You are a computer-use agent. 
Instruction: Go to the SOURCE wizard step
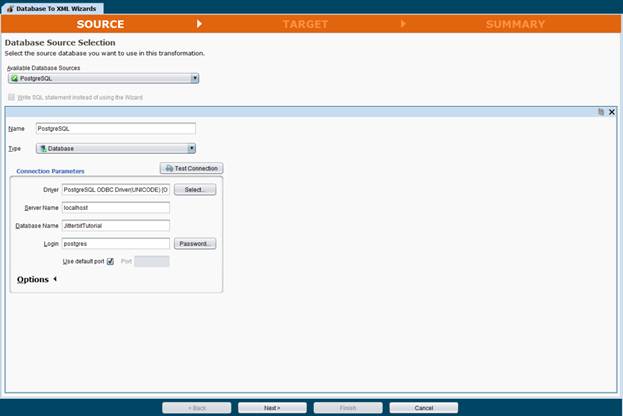pyautogui.click(x=101, y=24)
